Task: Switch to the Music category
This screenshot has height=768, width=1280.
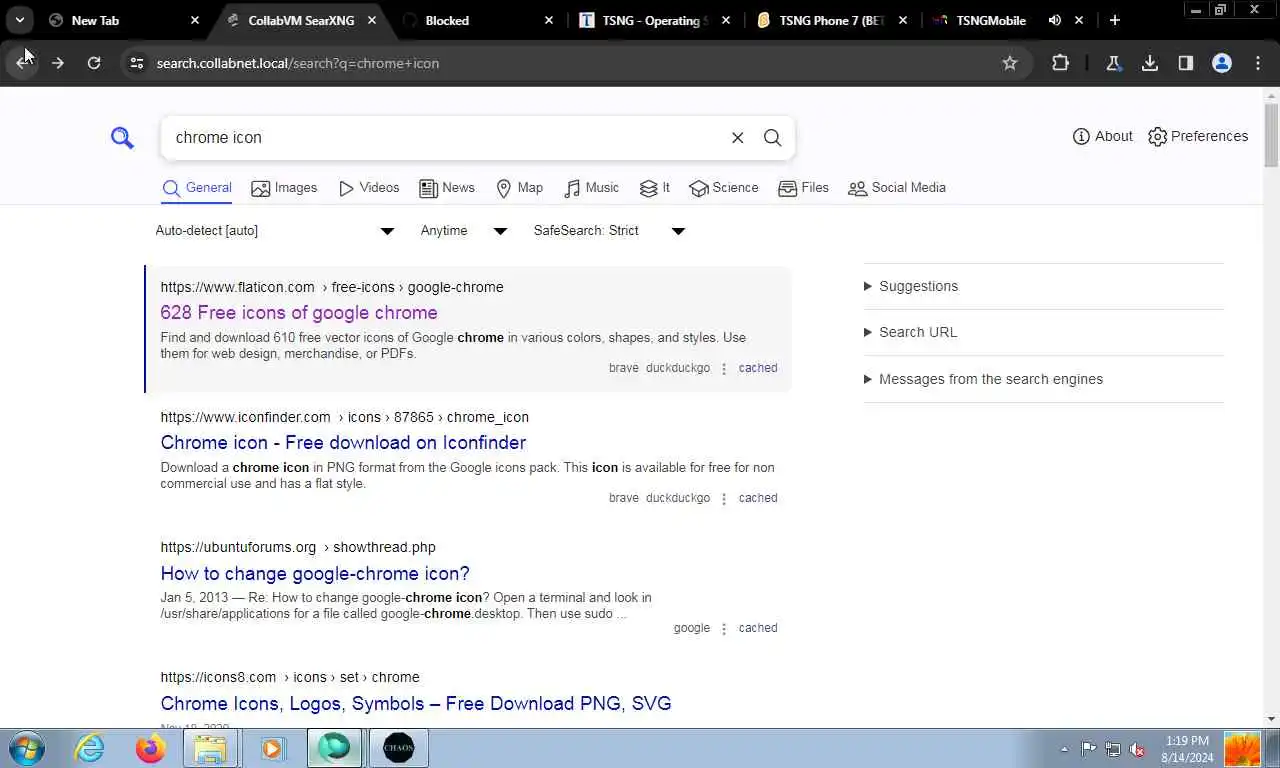Action: [591, 188]
